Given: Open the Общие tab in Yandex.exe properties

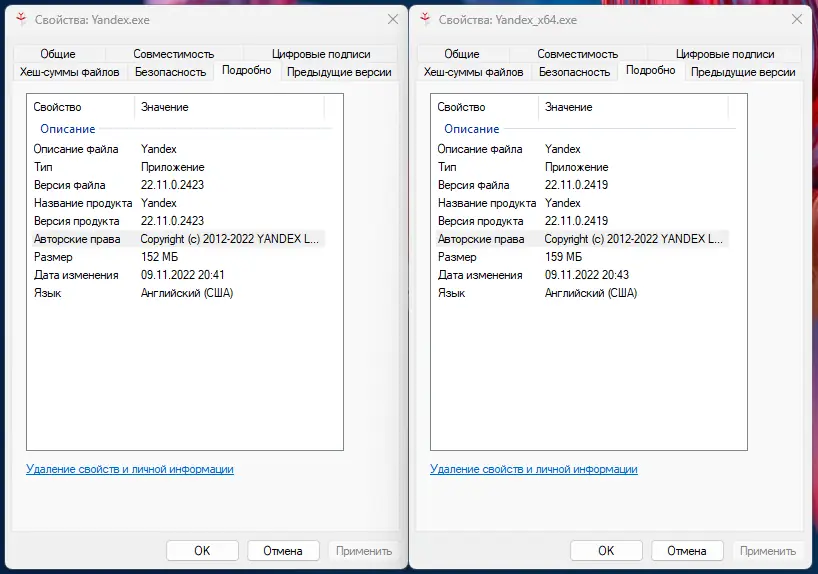Looking at the screenshot, I should (x=58, y=54).
